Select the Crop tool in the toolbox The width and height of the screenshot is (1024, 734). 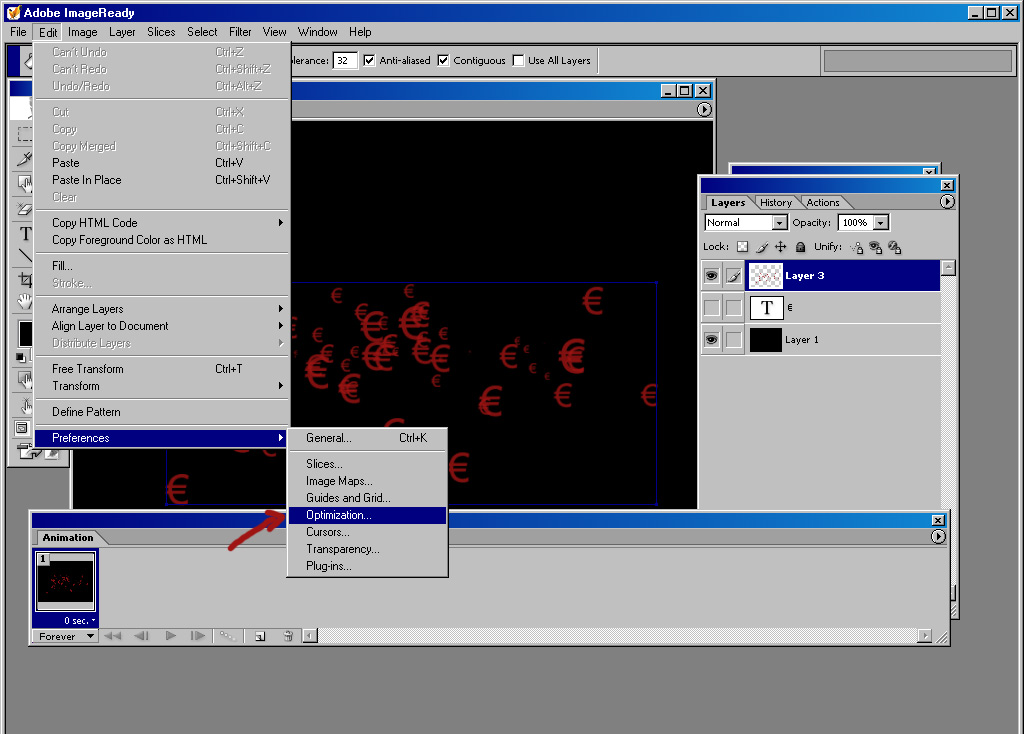(24, 281)
